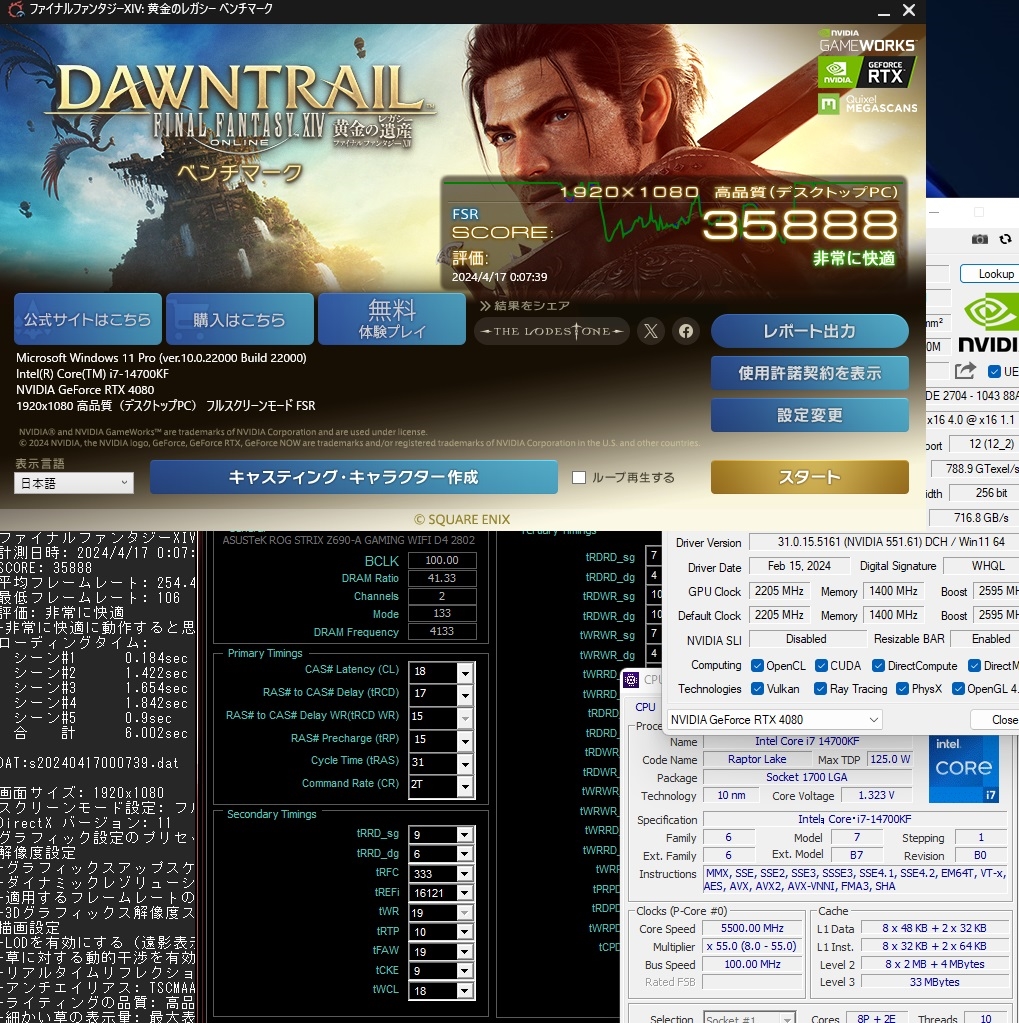This screenshot has width=1019, height=1023.
Task: Click the purchase here button
Action: point(239,319)
